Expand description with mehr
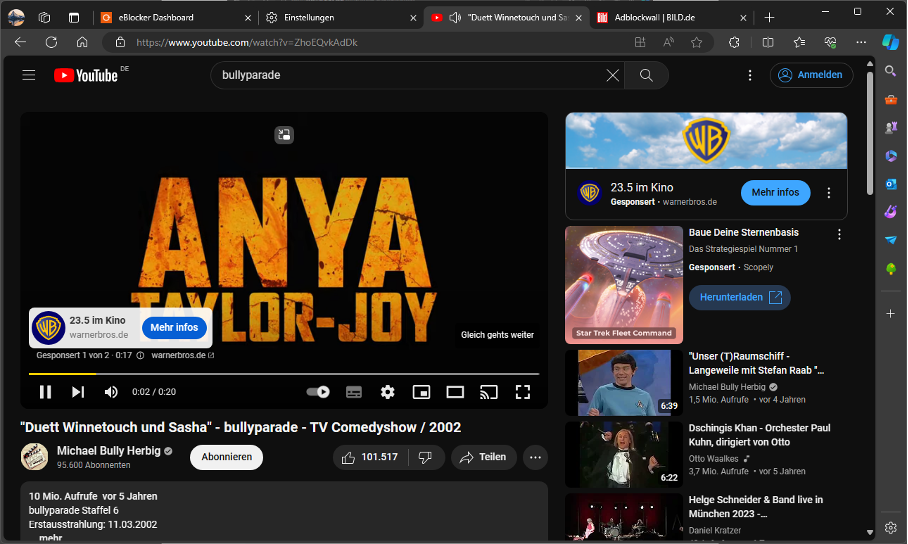 tap(50, 538)
